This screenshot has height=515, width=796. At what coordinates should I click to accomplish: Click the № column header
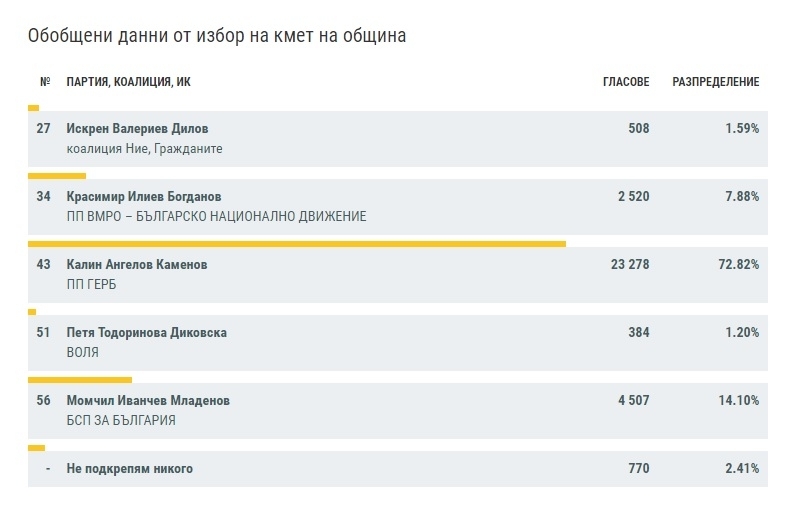(45, 82)
